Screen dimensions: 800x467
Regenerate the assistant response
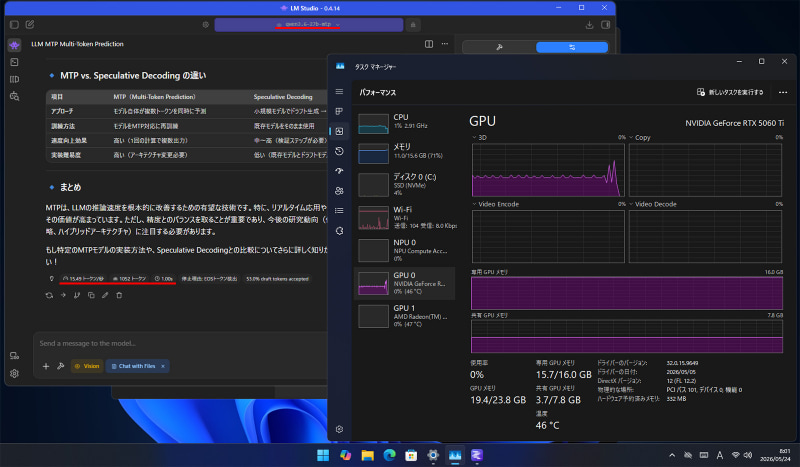click(x=49, y=295)
